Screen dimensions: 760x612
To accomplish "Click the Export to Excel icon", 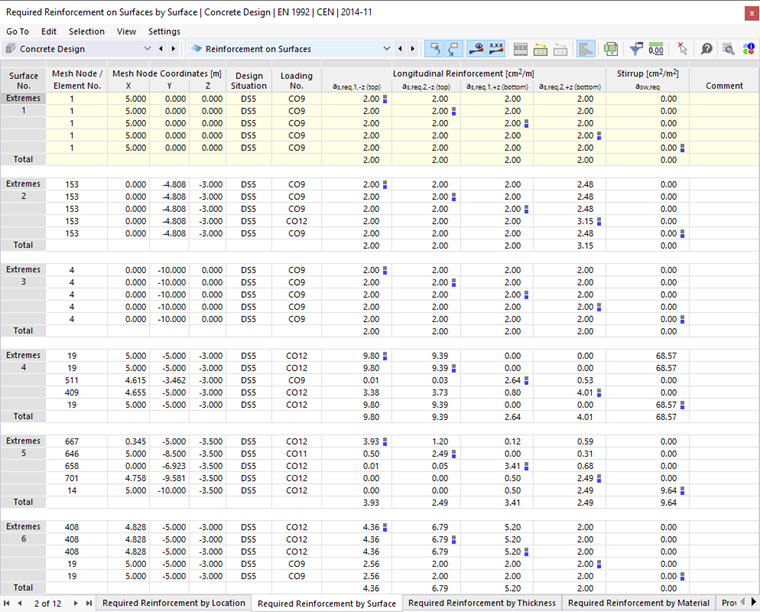I will (x=610, y=48).
